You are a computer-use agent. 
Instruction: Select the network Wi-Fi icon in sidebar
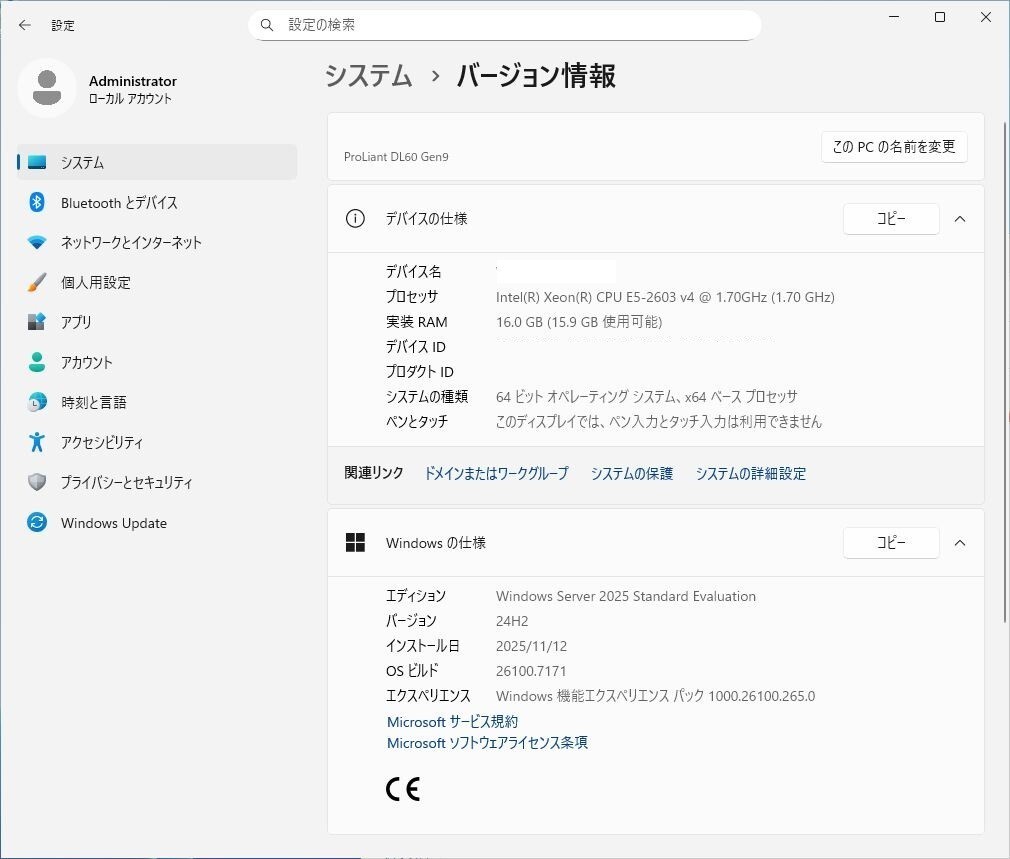point(37,242)
